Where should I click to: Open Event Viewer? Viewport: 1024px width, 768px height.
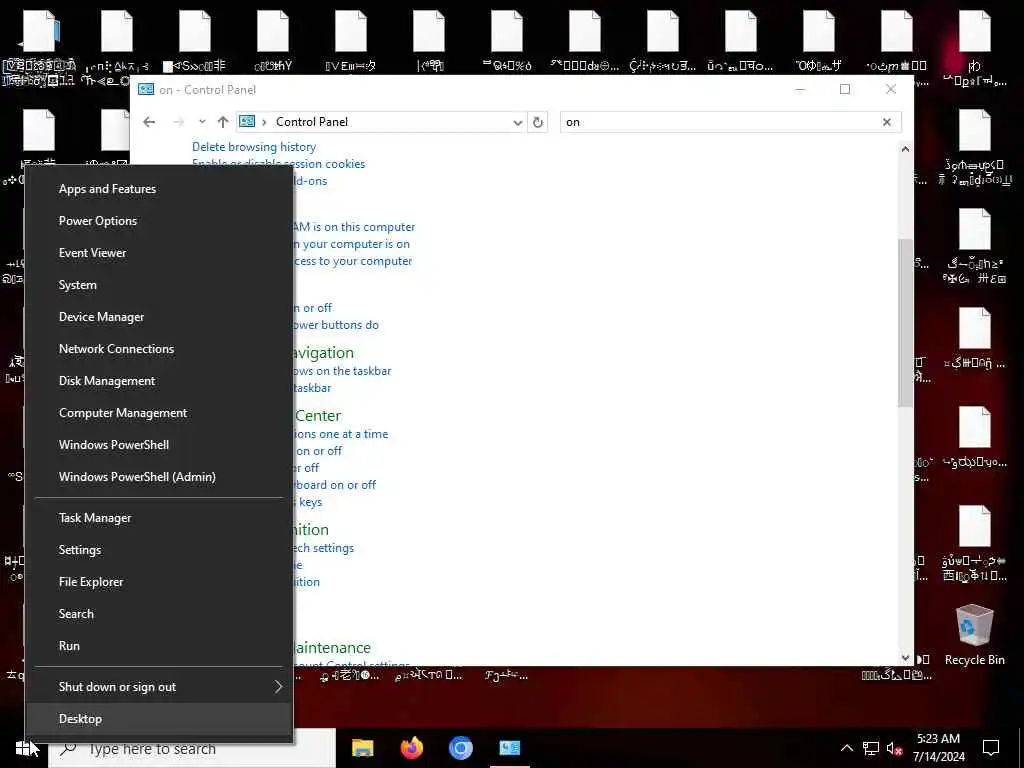(159, 253)
